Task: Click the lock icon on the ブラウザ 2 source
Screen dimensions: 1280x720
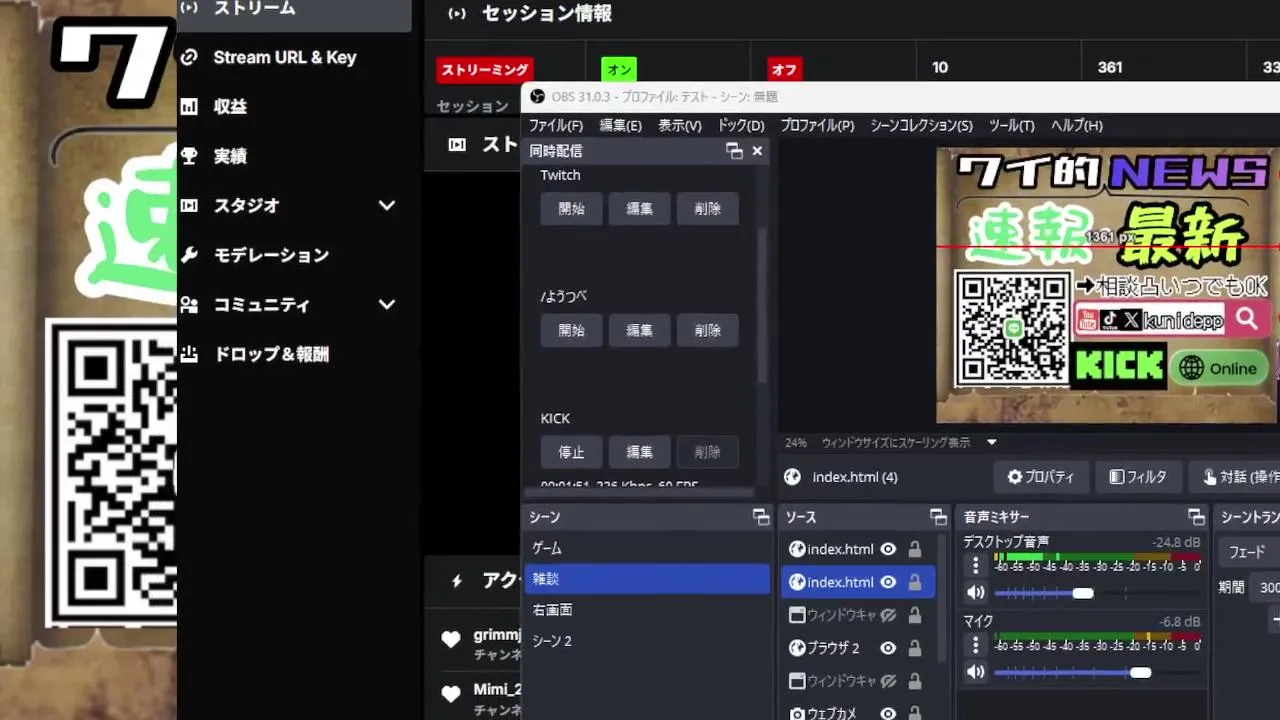Action: [x=914, y=648]
